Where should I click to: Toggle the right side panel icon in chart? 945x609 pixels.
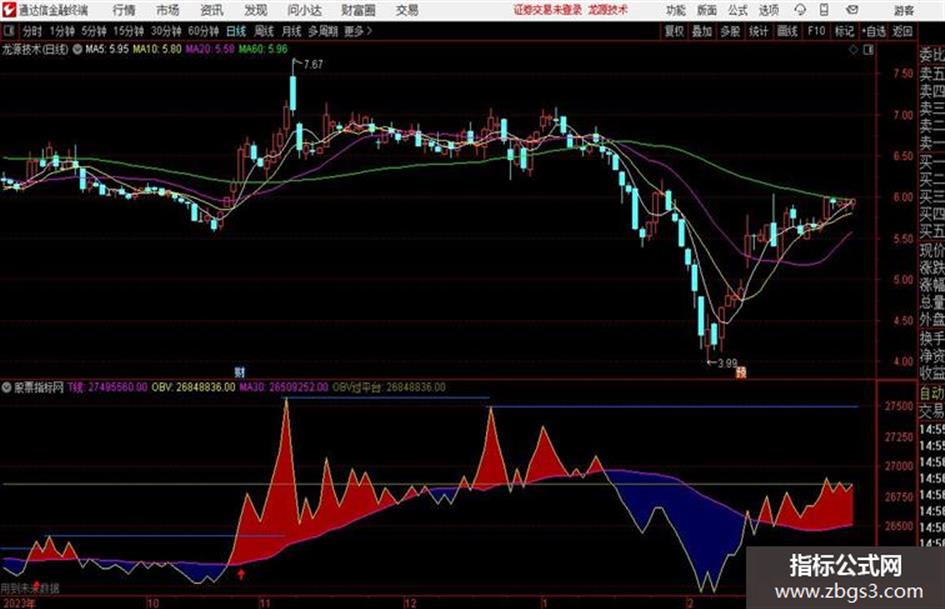point(868,50)
